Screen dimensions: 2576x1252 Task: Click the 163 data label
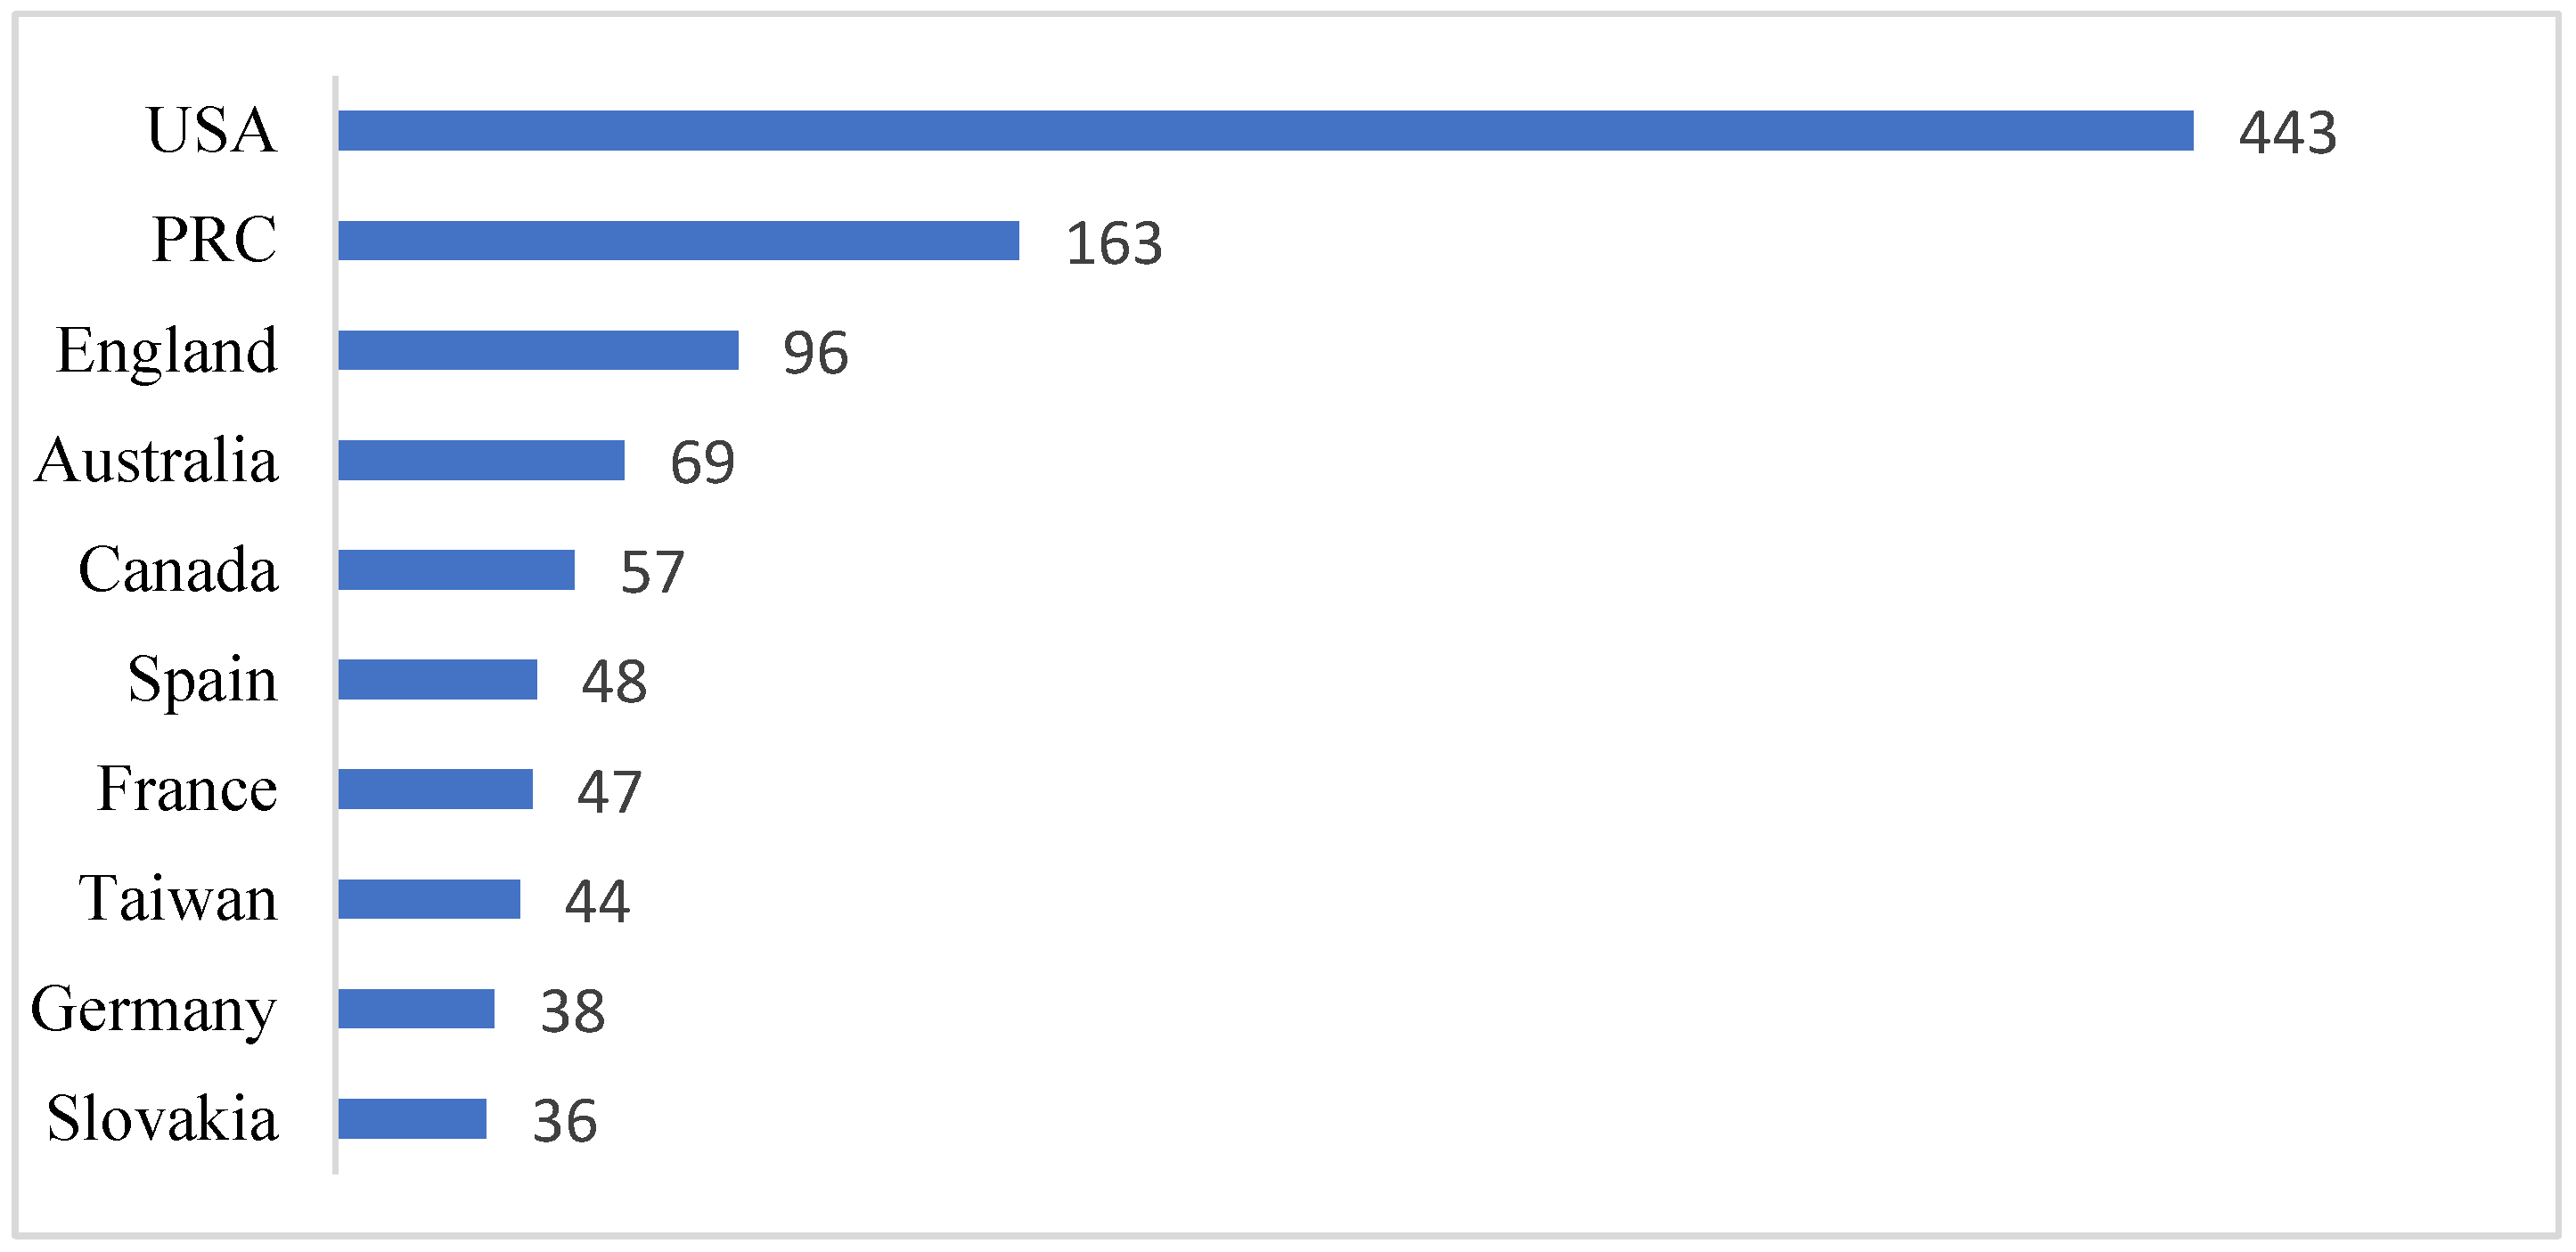[x=1113, y=244]
